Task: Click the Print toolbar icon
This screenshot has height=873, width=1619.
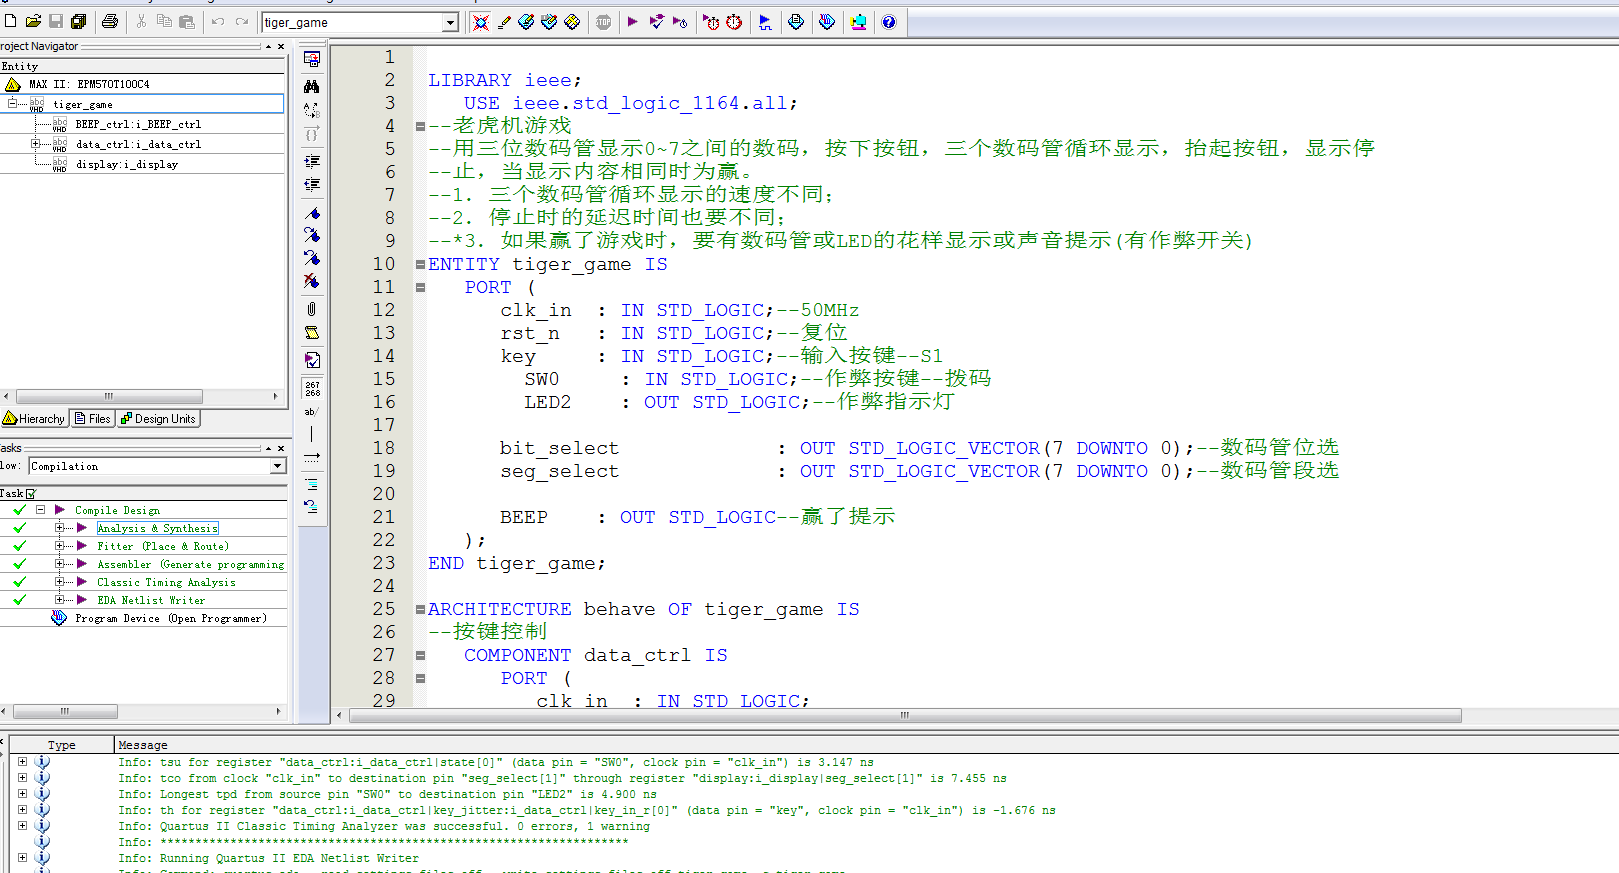Action: point(110,21)
